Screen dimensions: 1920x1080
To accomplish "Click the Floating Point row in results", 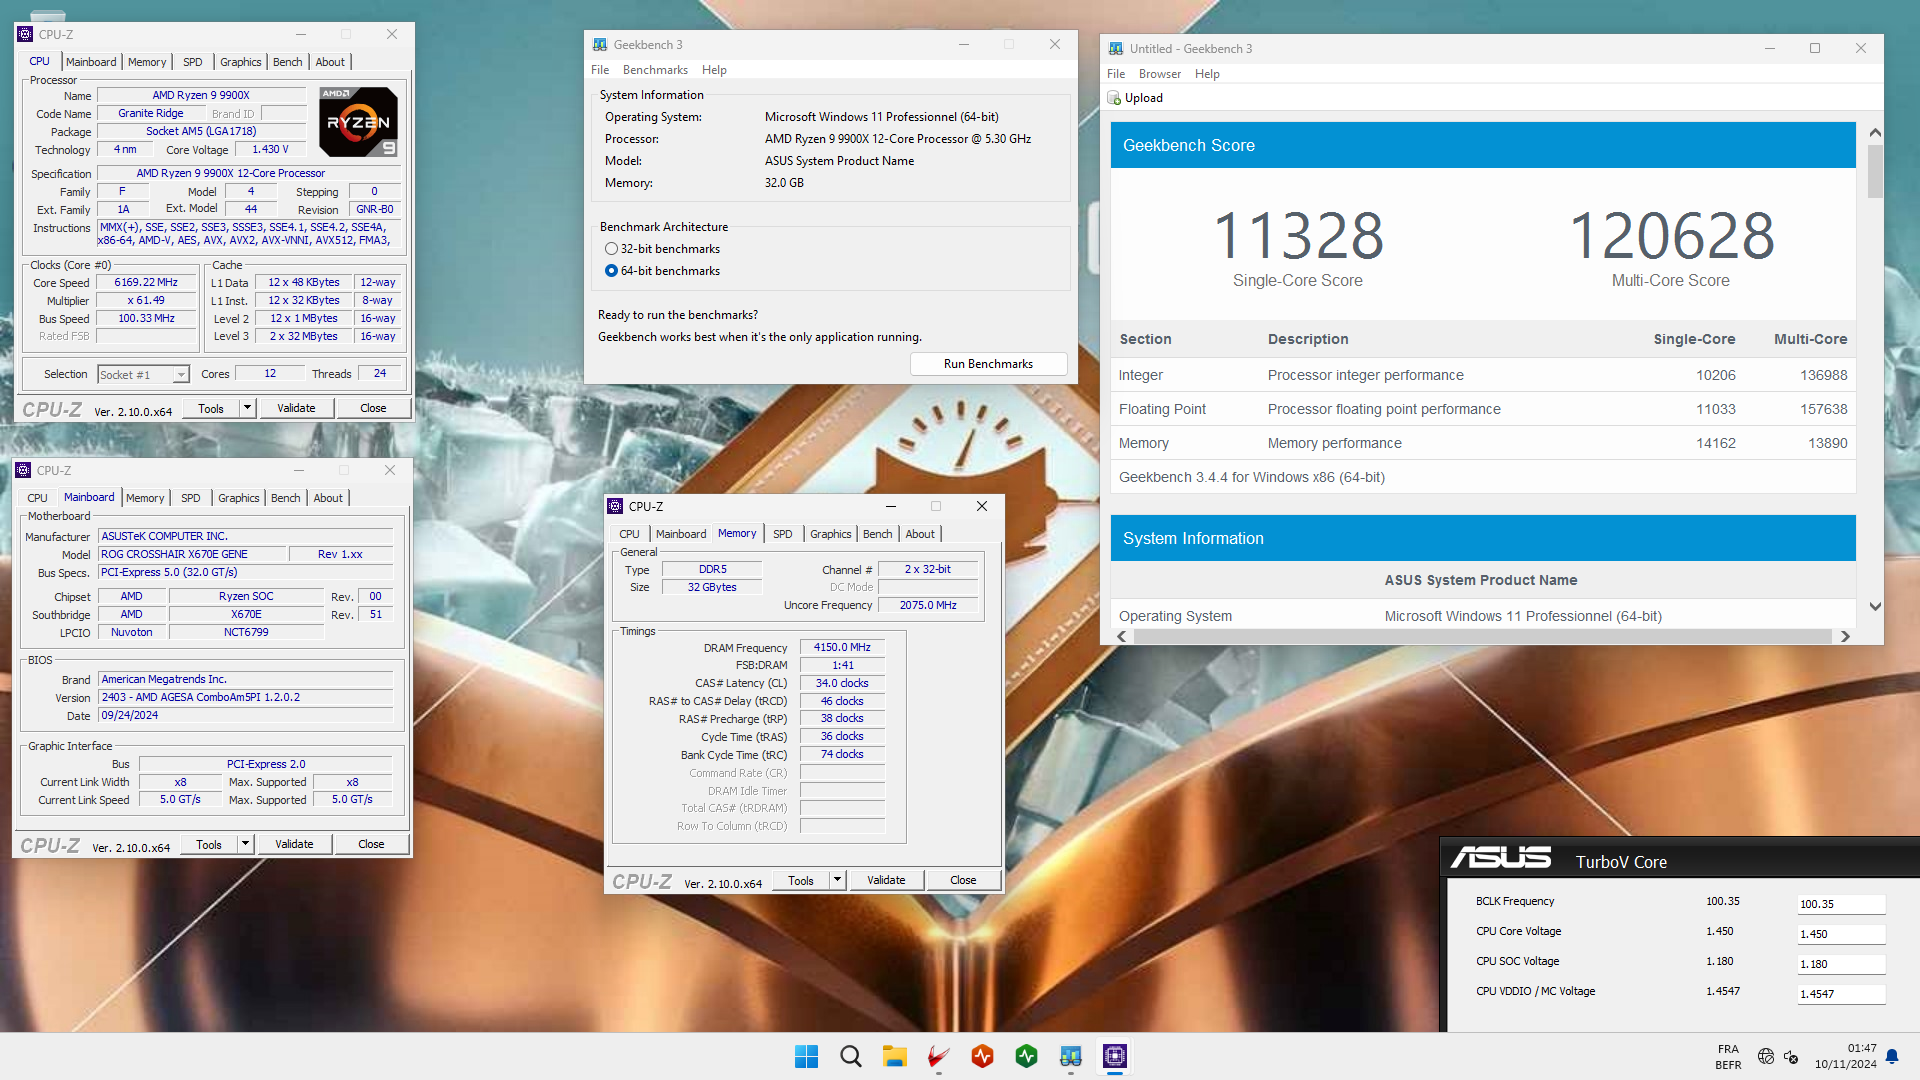I will click(1483, 409).
